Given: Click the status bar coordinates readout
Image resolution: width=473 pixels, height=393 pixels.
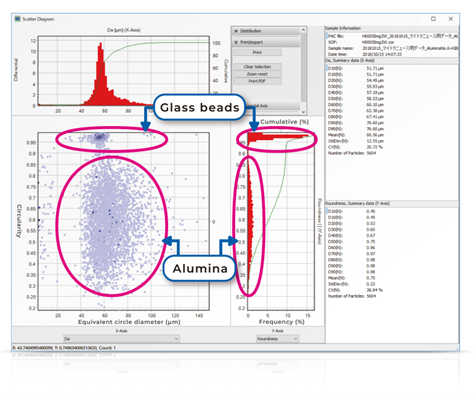Looking at the screenshot, I should [64, 348].
